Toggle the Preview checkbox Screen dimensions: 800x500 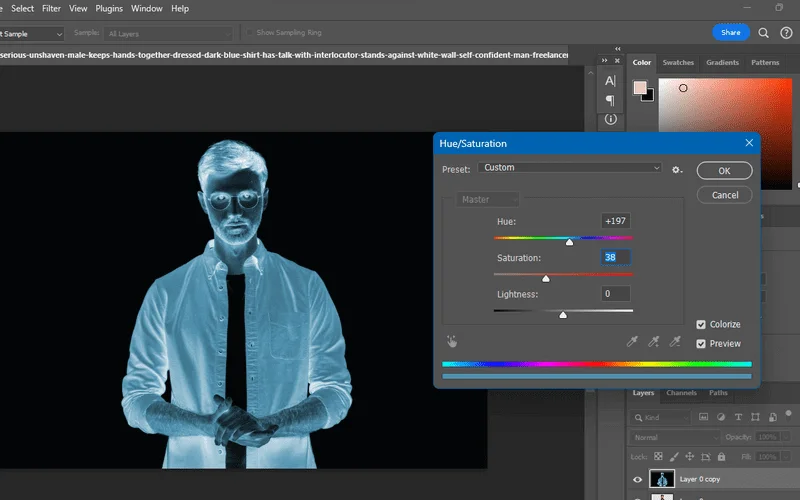pyautogui.click(x=701, y=344)
